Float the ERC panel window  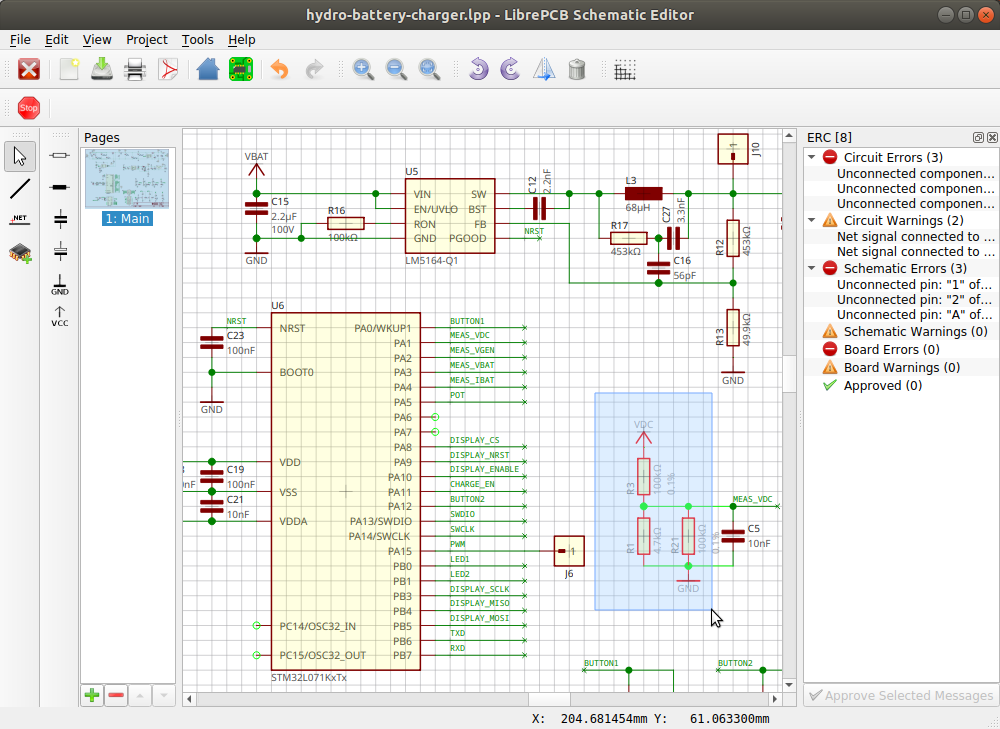point(978,137)
